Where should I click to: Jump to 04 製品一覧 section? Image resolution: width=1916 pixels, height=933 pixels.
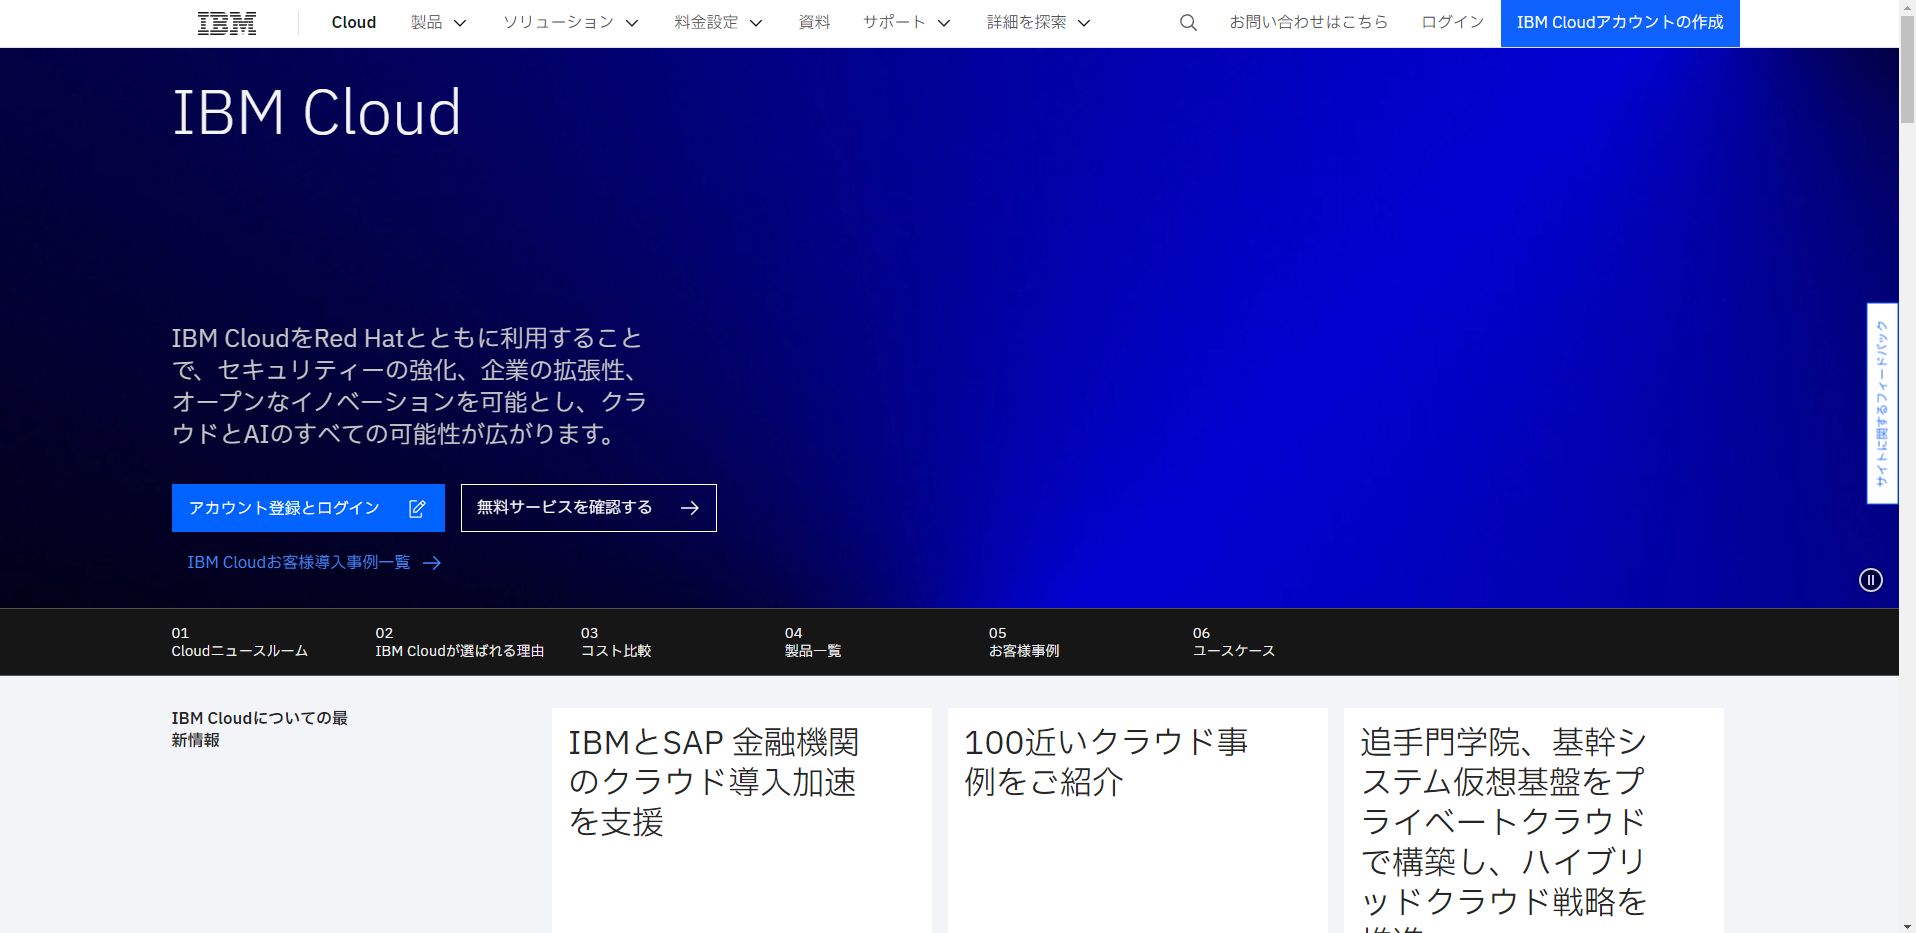coord(813,642)
